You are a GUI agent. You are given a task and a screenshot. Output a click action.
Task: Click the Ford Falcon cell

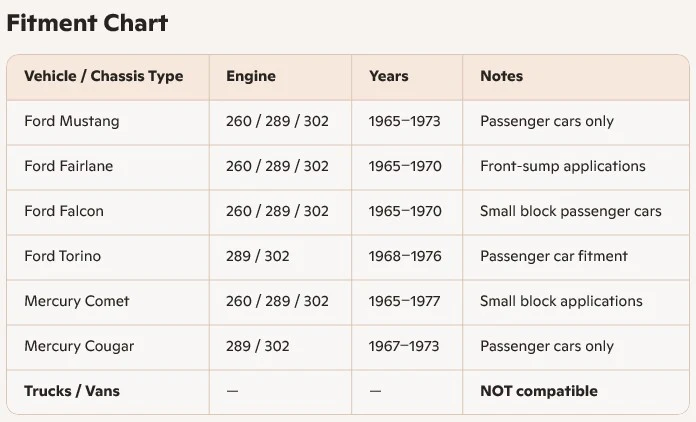(x=64, y=211)
